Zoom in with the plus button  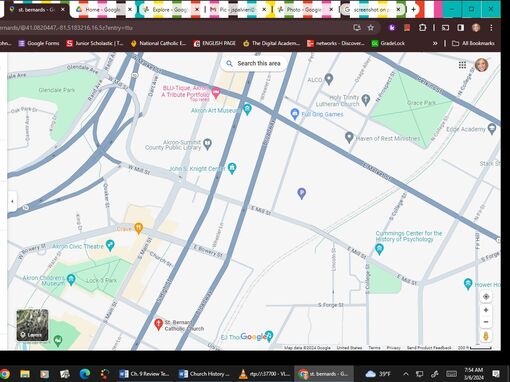[486, 310]
